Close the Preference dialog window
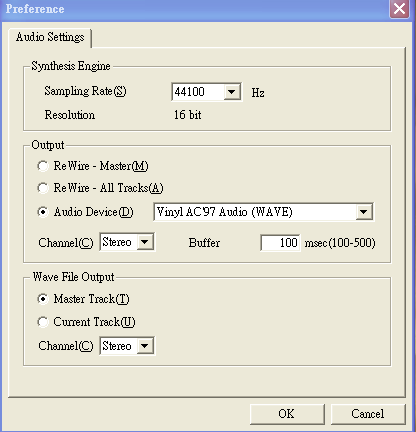Screen dimensions: 416x432 coord(399,9)
